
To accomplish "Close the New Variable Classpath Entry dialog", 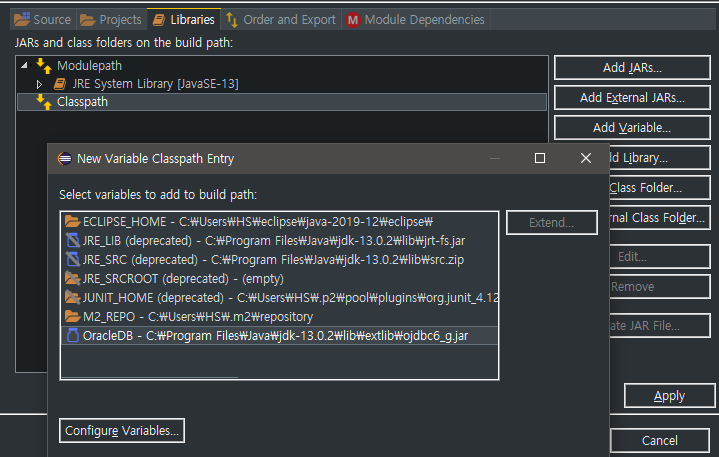I will tap(586, 158).
